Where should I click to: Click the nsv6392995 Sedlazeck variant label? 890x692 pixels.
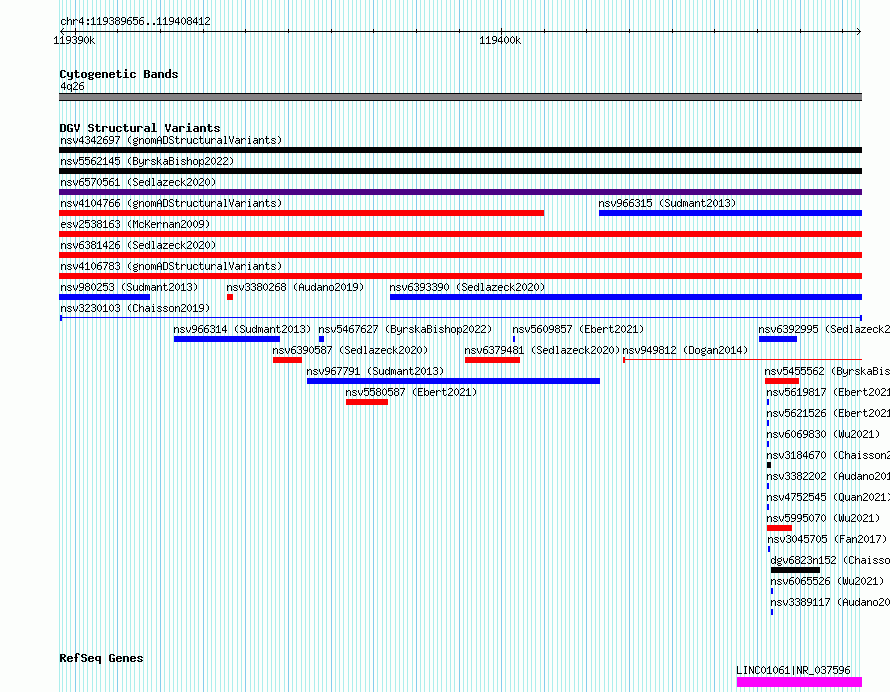[824, 329]
